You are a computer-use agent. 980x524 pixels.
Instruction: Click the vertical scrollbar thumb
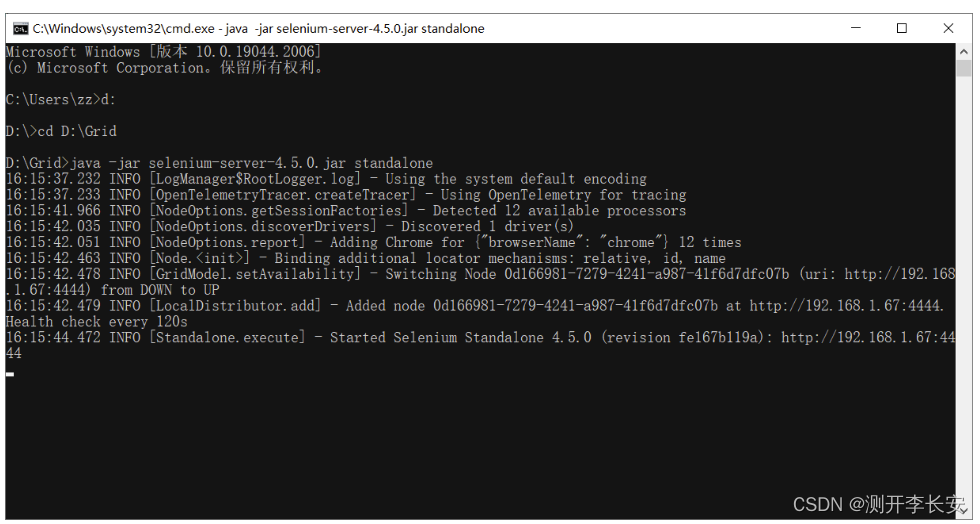(x=963, y=68)
